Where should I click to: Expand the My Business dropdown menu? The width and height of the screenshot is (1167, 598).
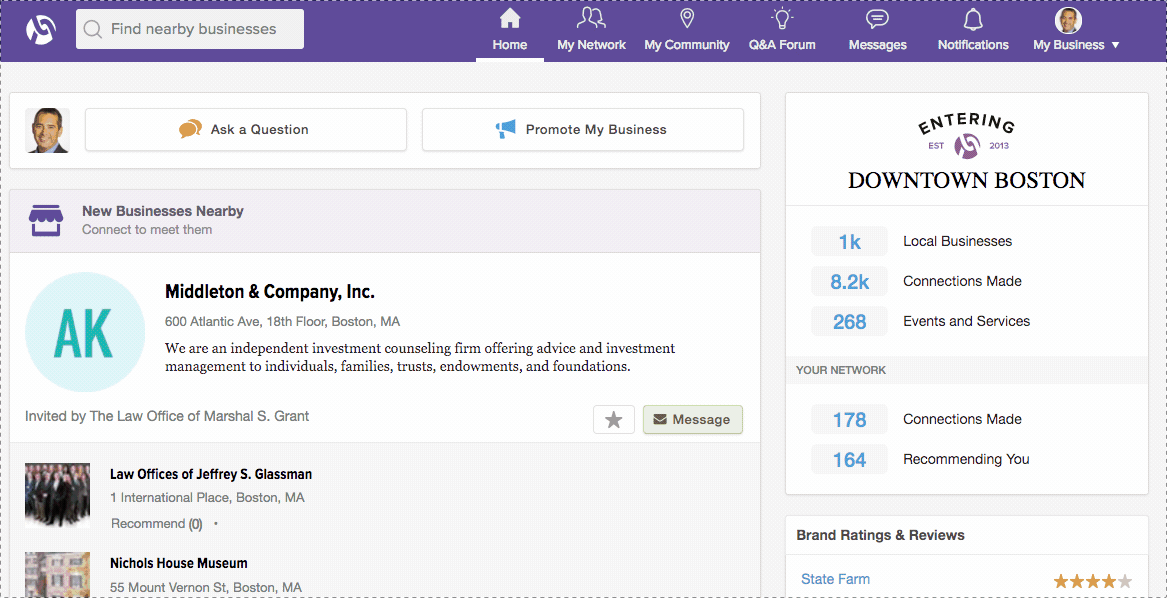1076,45
